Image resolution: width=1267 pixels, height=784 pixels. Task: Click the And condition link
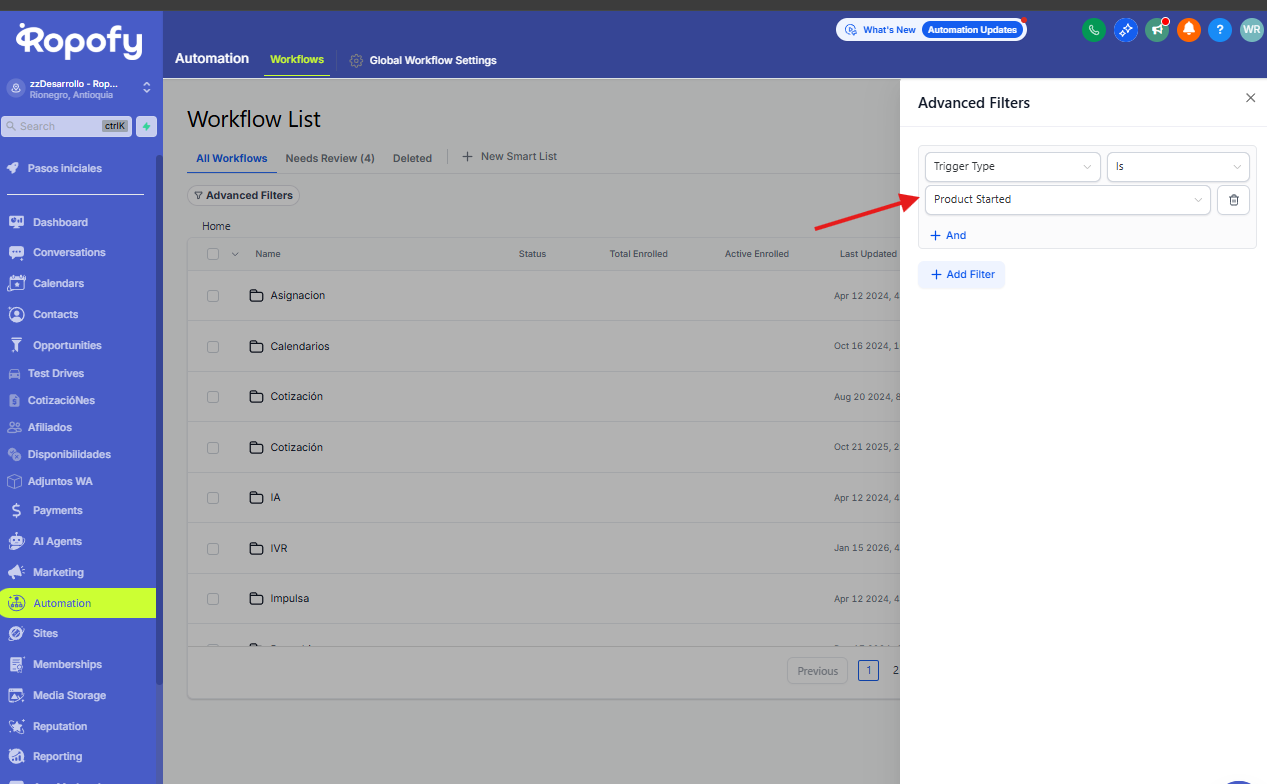point(948,236)
